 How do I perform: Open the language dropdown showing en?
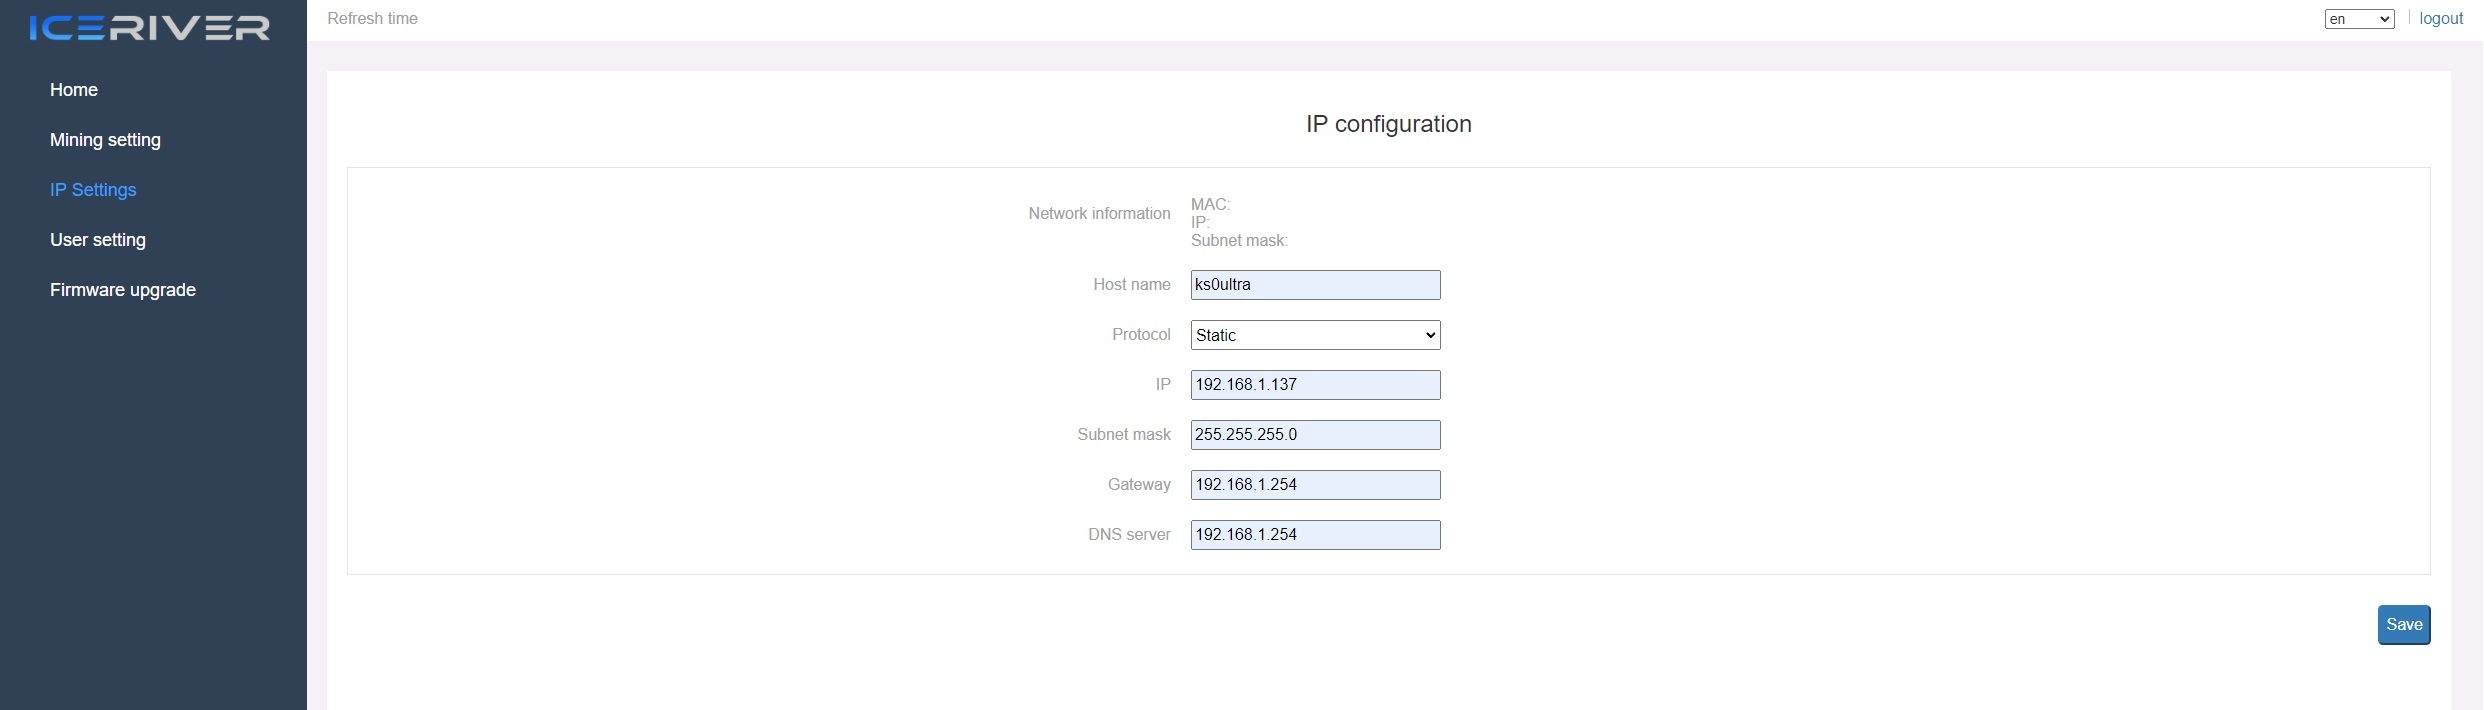click(x=2358, y=19)
